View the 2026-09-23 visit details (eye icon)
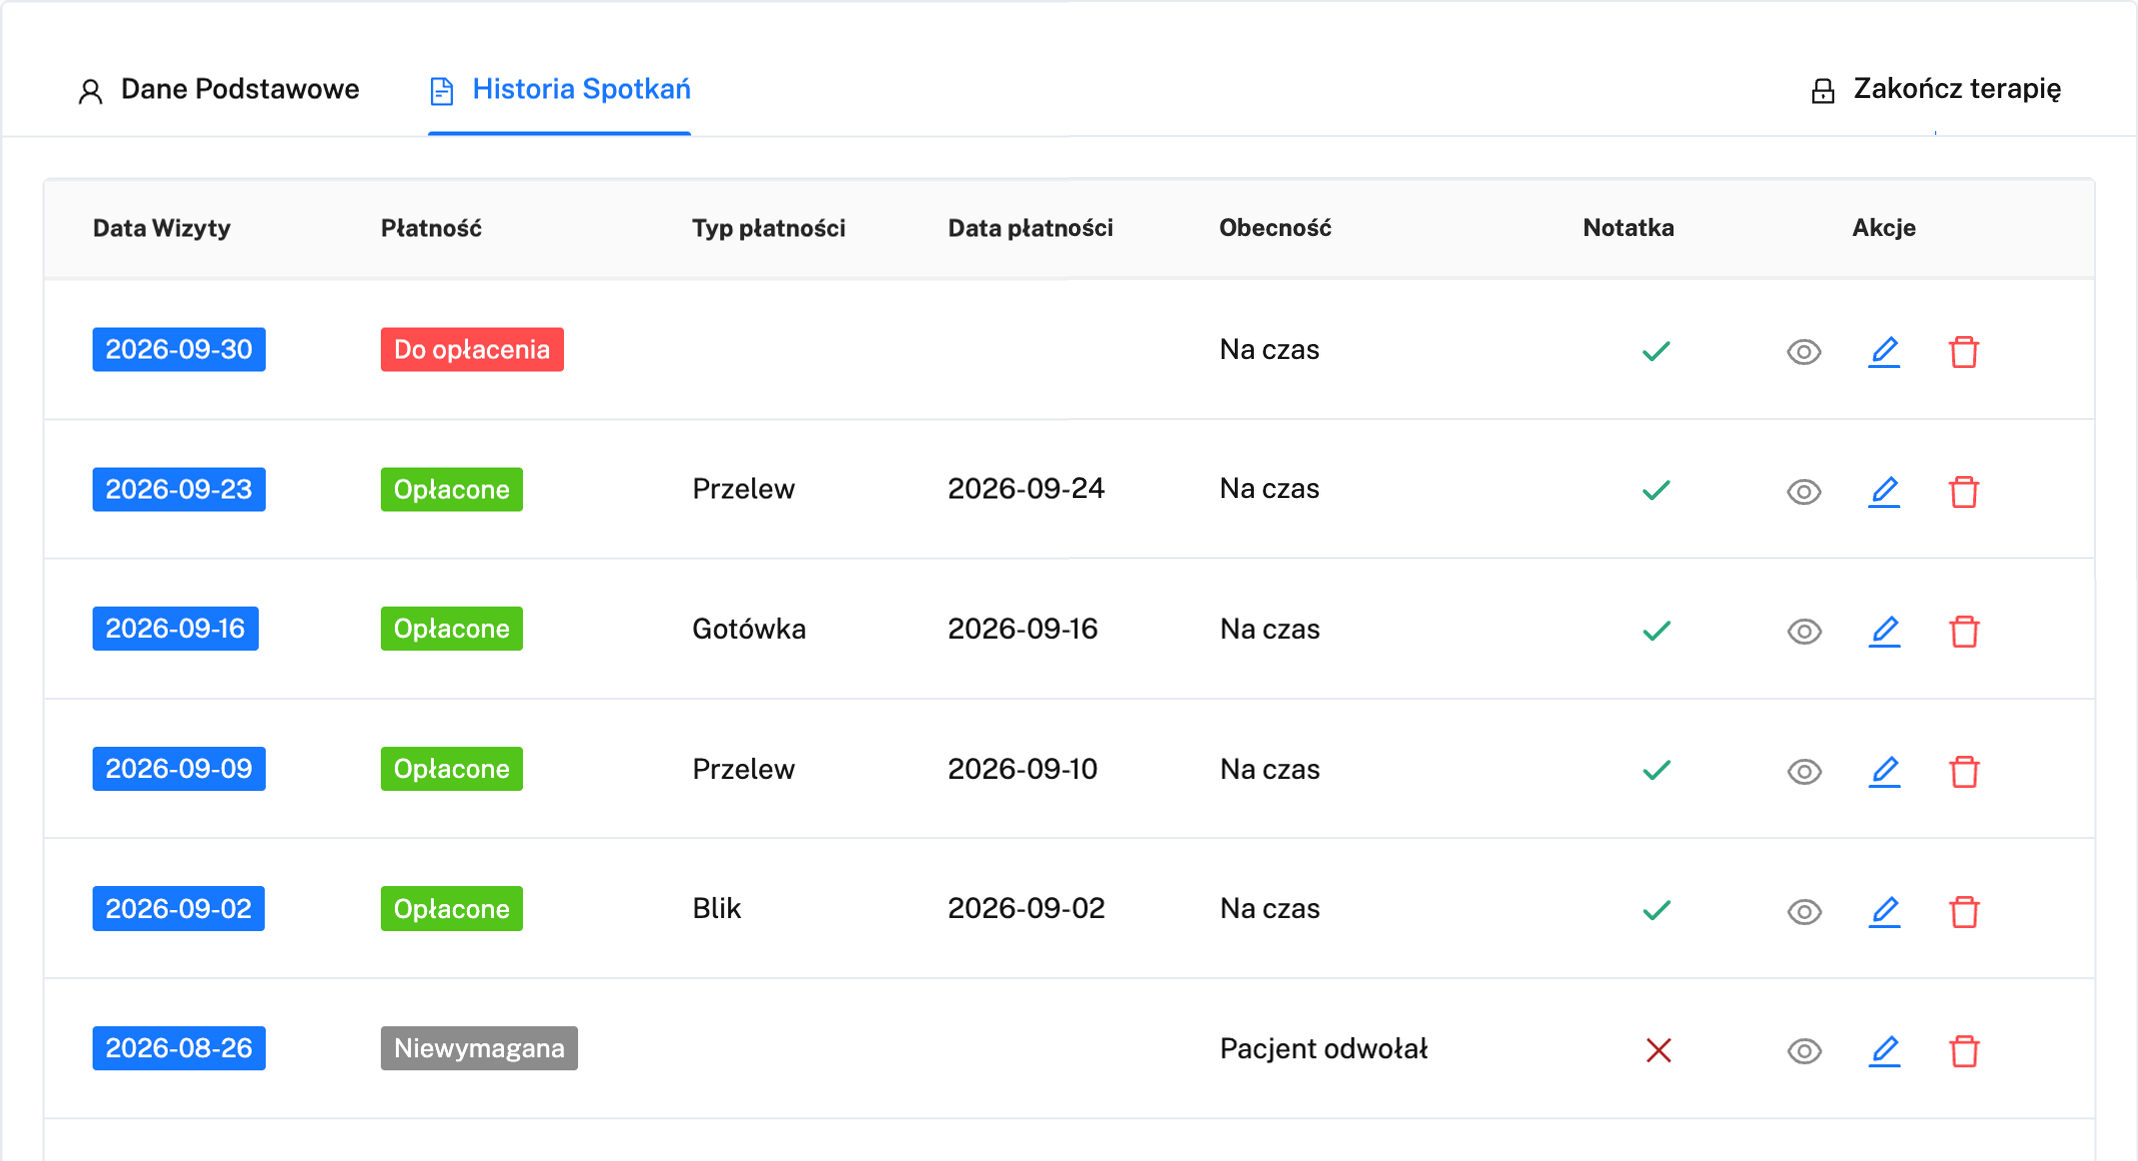The width and height of the screenshot is (2138, 1161). (x=1804, y=492)
